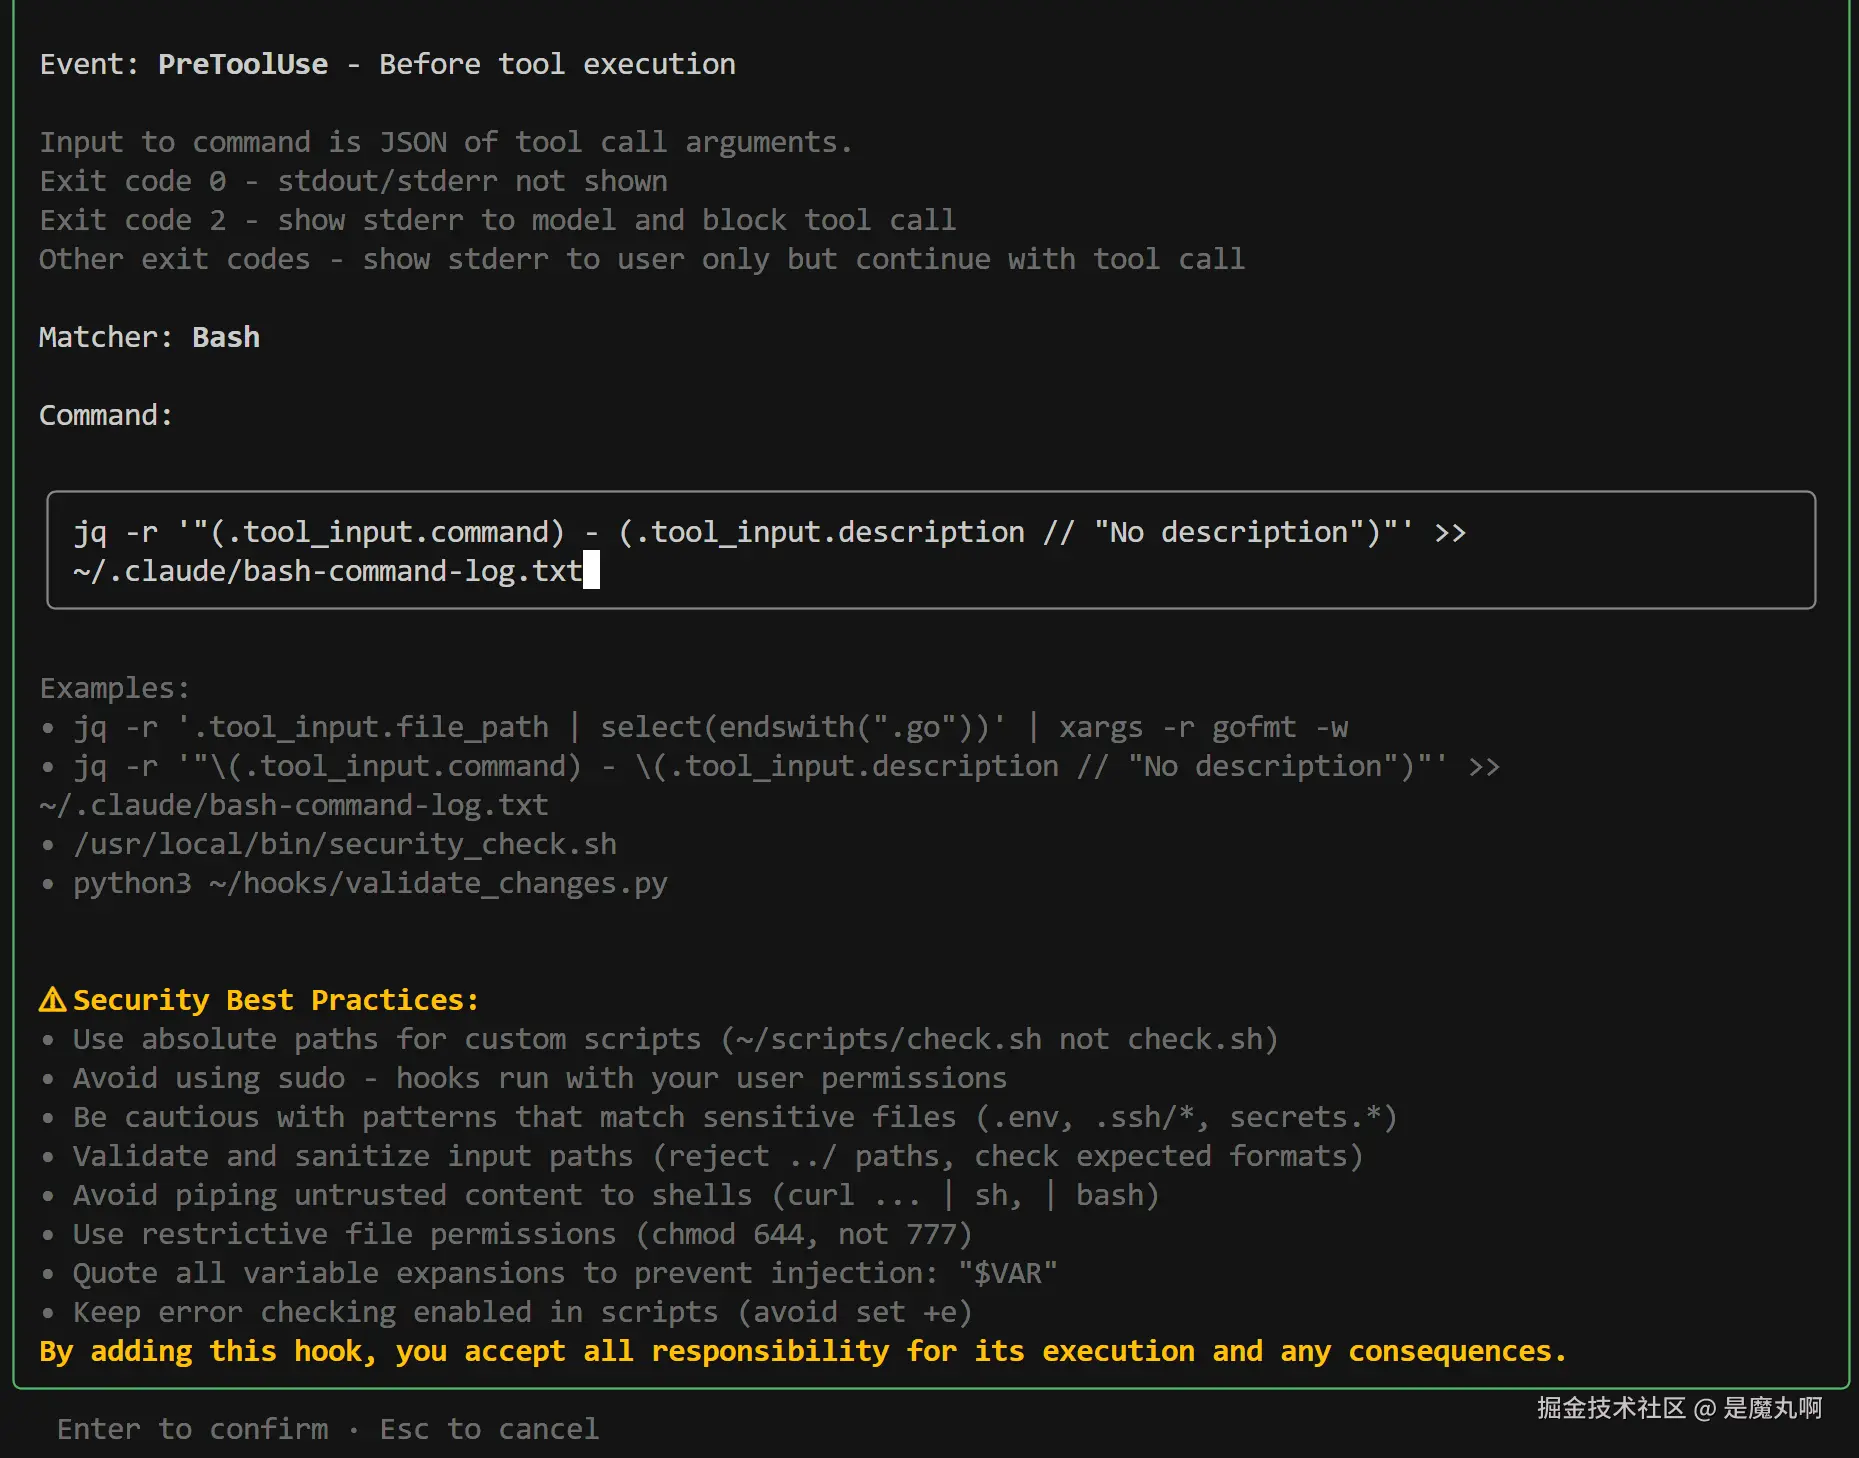Click the responsibility disclaimer line
This screenshot has width=1859, height=1458.
tap(802, 1351)
